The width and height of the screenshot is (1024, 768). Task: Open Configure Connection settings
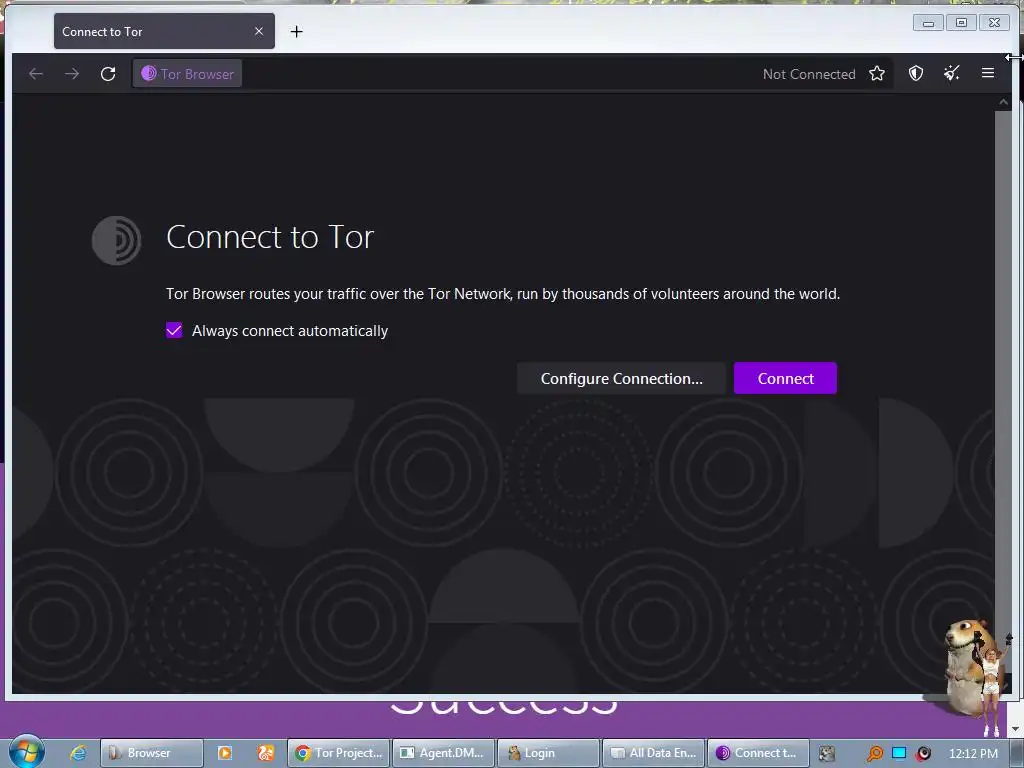[x=621, y=378]
